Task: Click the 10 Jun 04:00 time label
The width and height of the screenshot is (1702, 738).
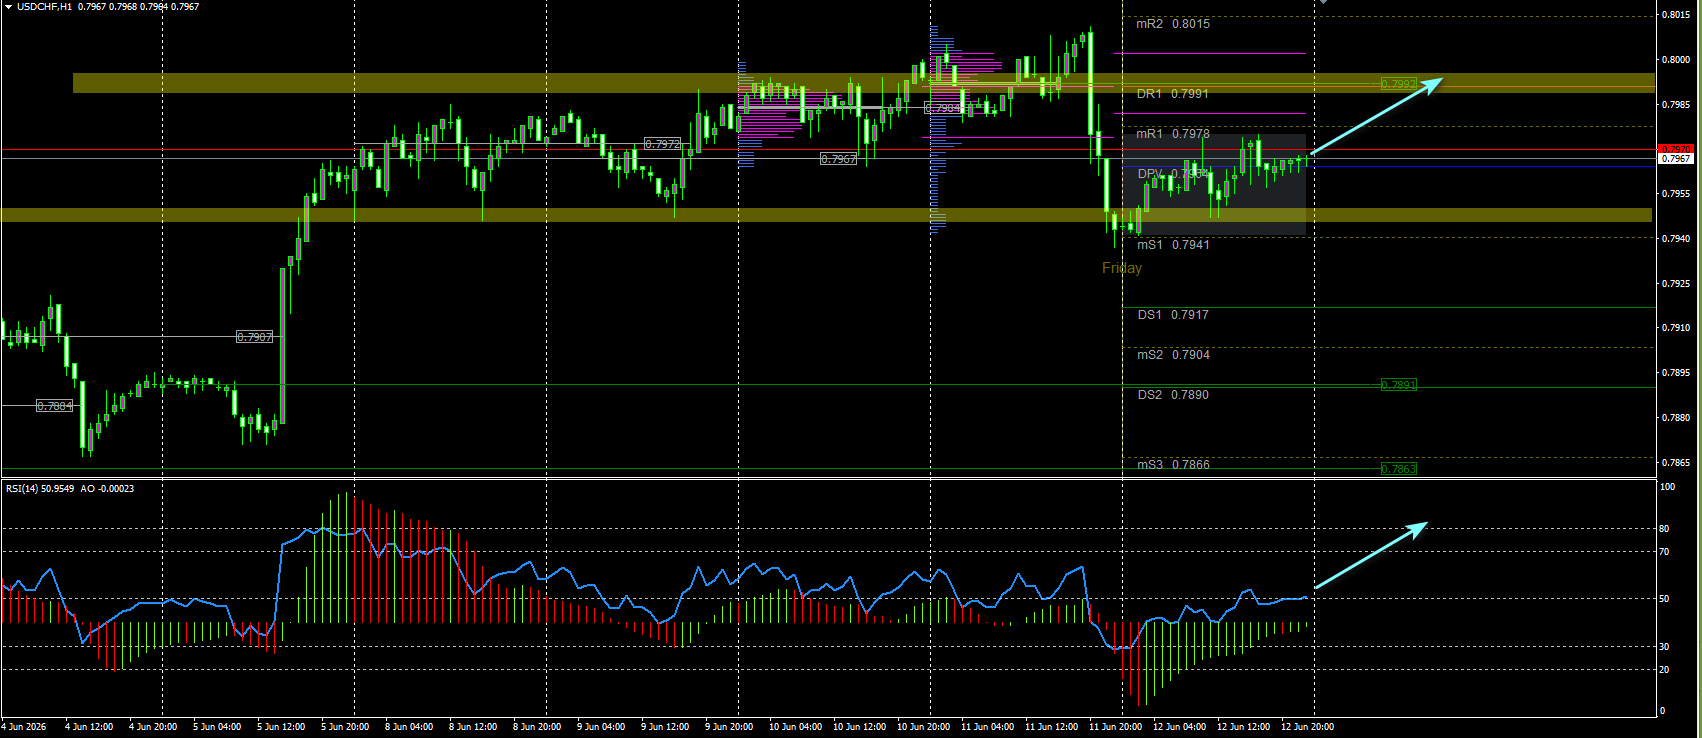Action: 796,727
